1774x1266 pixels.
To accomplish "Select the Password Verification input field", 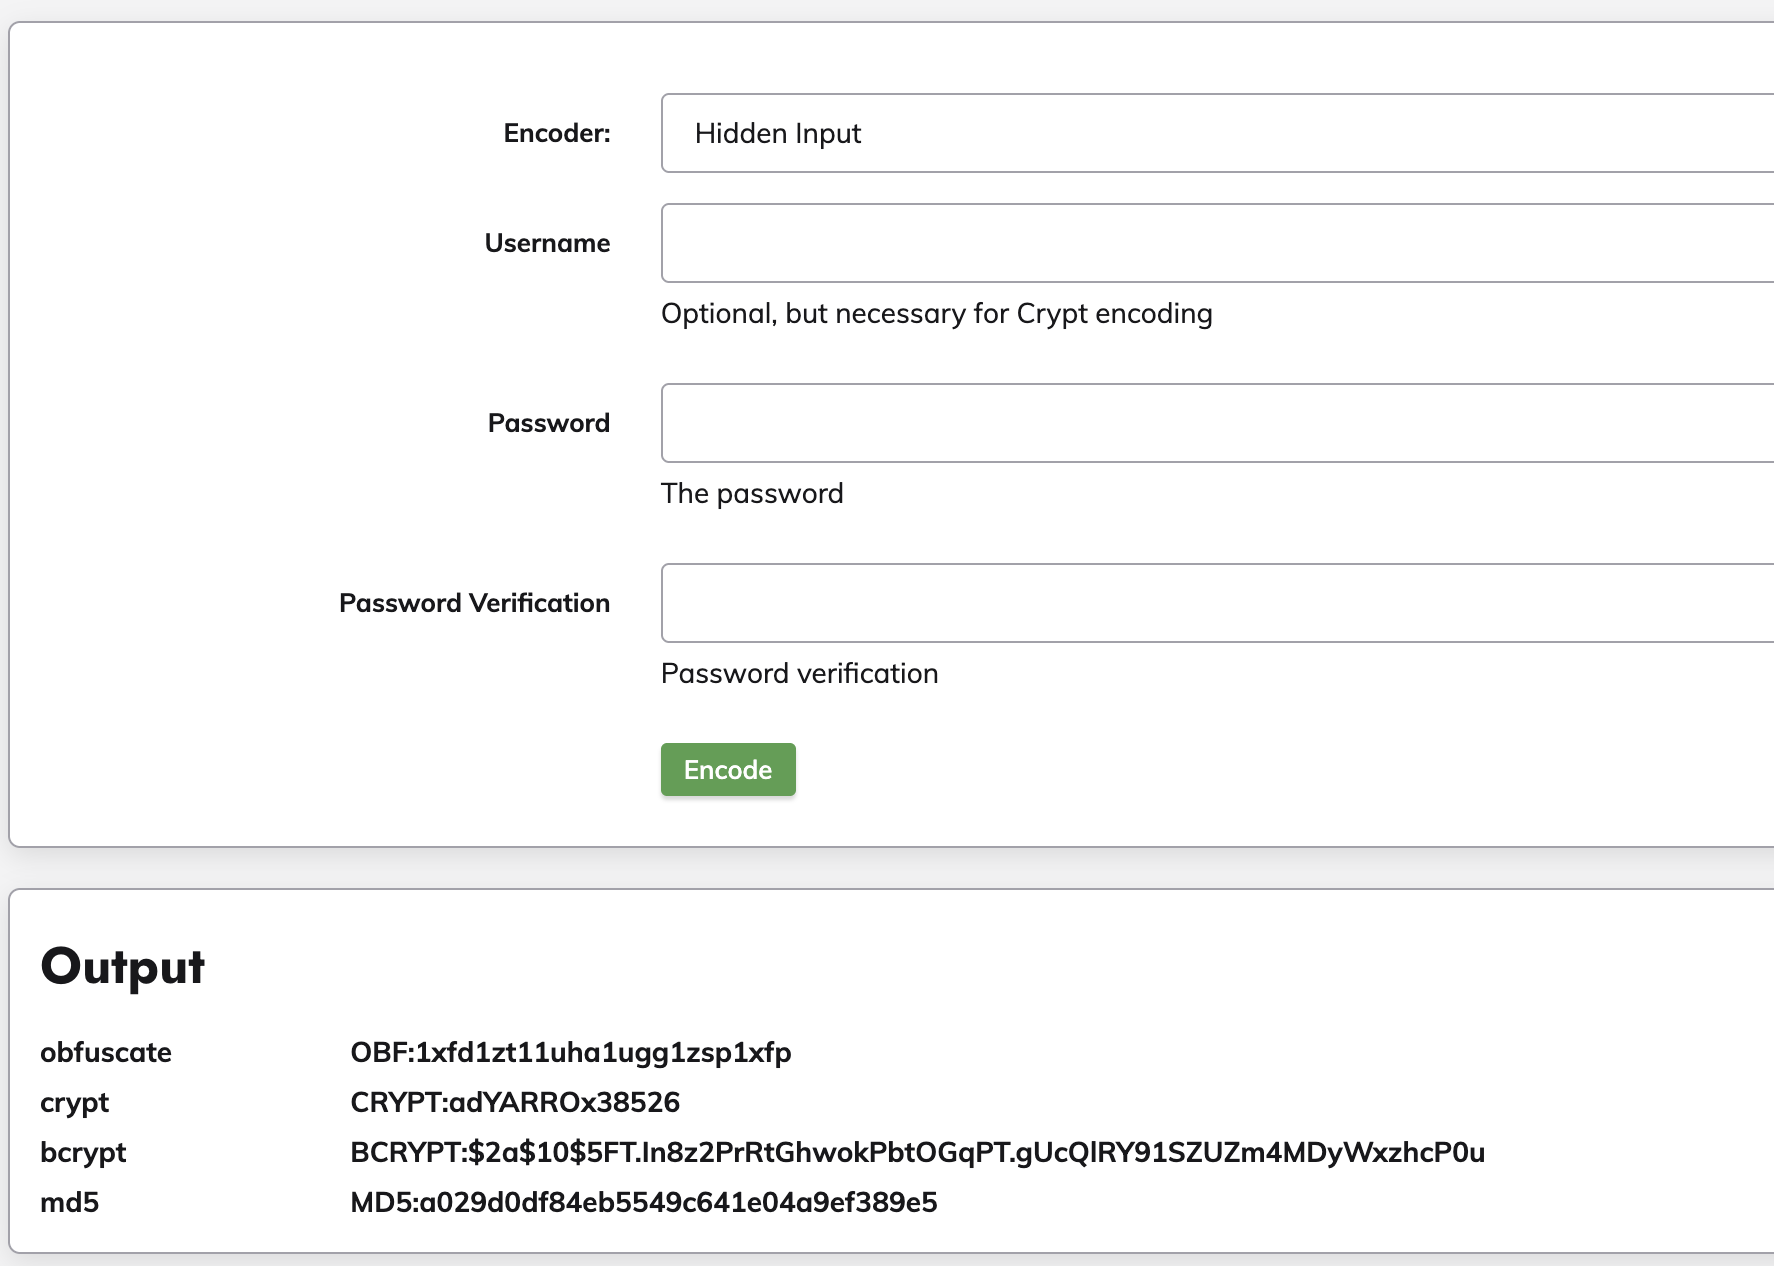I will point(1215,603).
